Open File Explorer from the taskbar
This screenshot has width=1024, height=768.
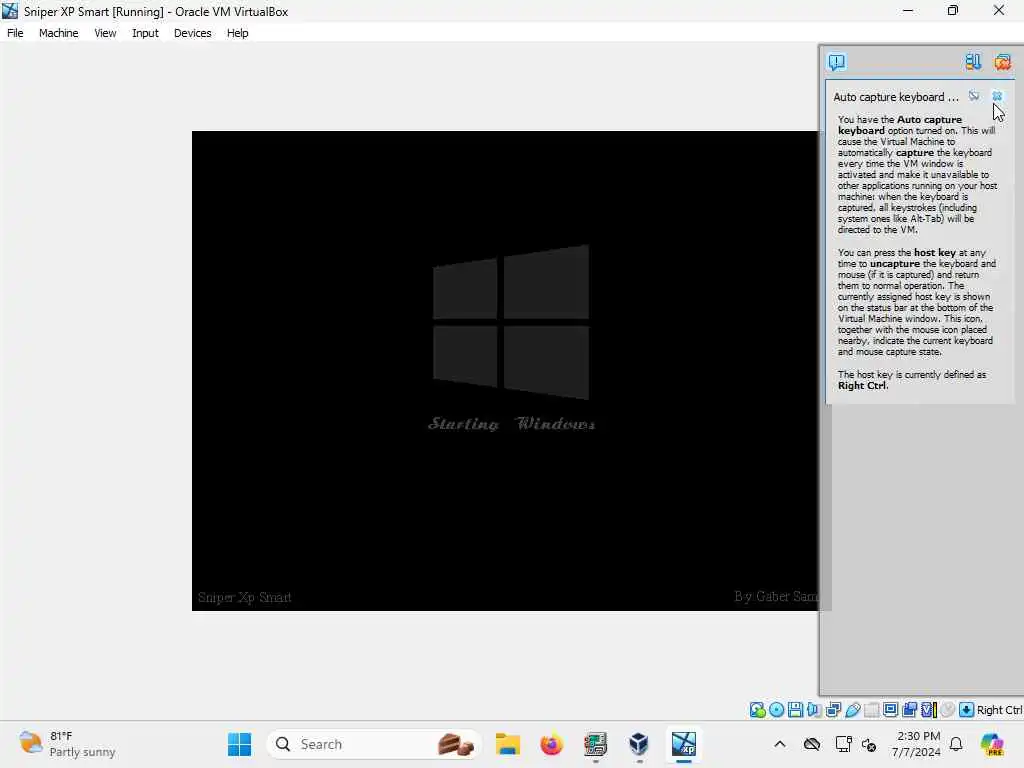(507, 744)
